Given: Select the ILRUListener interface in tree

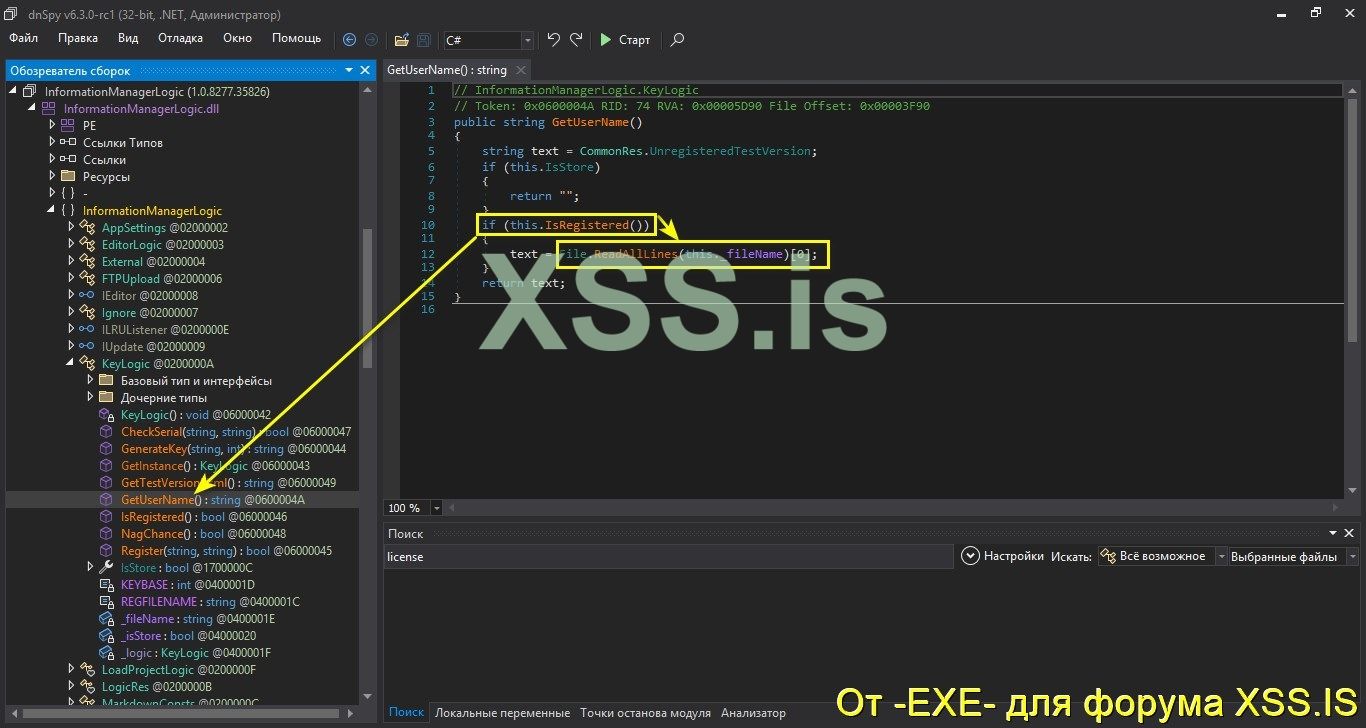Looking at the screenshot, I should pyautogui.click(x=165, y=329).
